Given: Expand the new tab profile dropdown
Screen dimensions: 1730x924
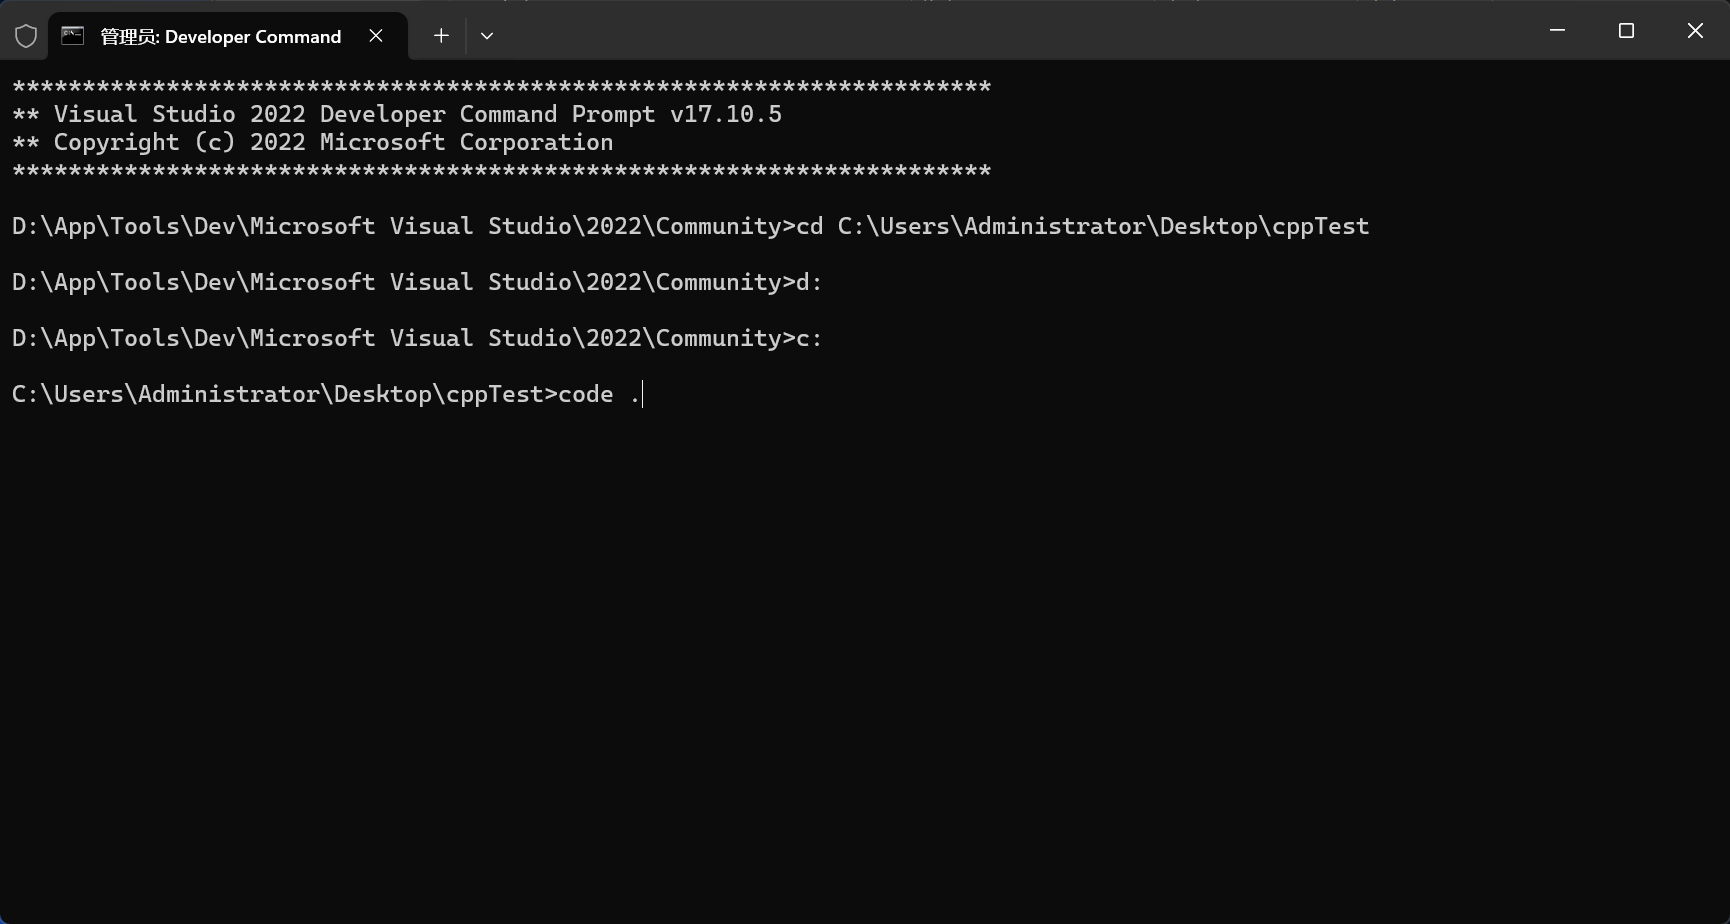Looking at the screenshot, I should tap(487, 36).
